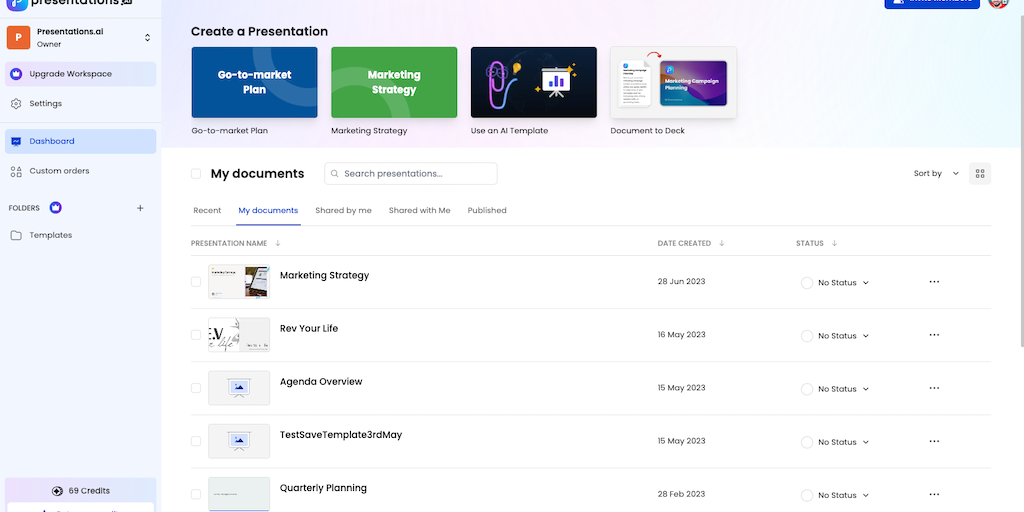Open the Sort by dropdown
The image size is (1024, 512).
click(x=936, y=174)
